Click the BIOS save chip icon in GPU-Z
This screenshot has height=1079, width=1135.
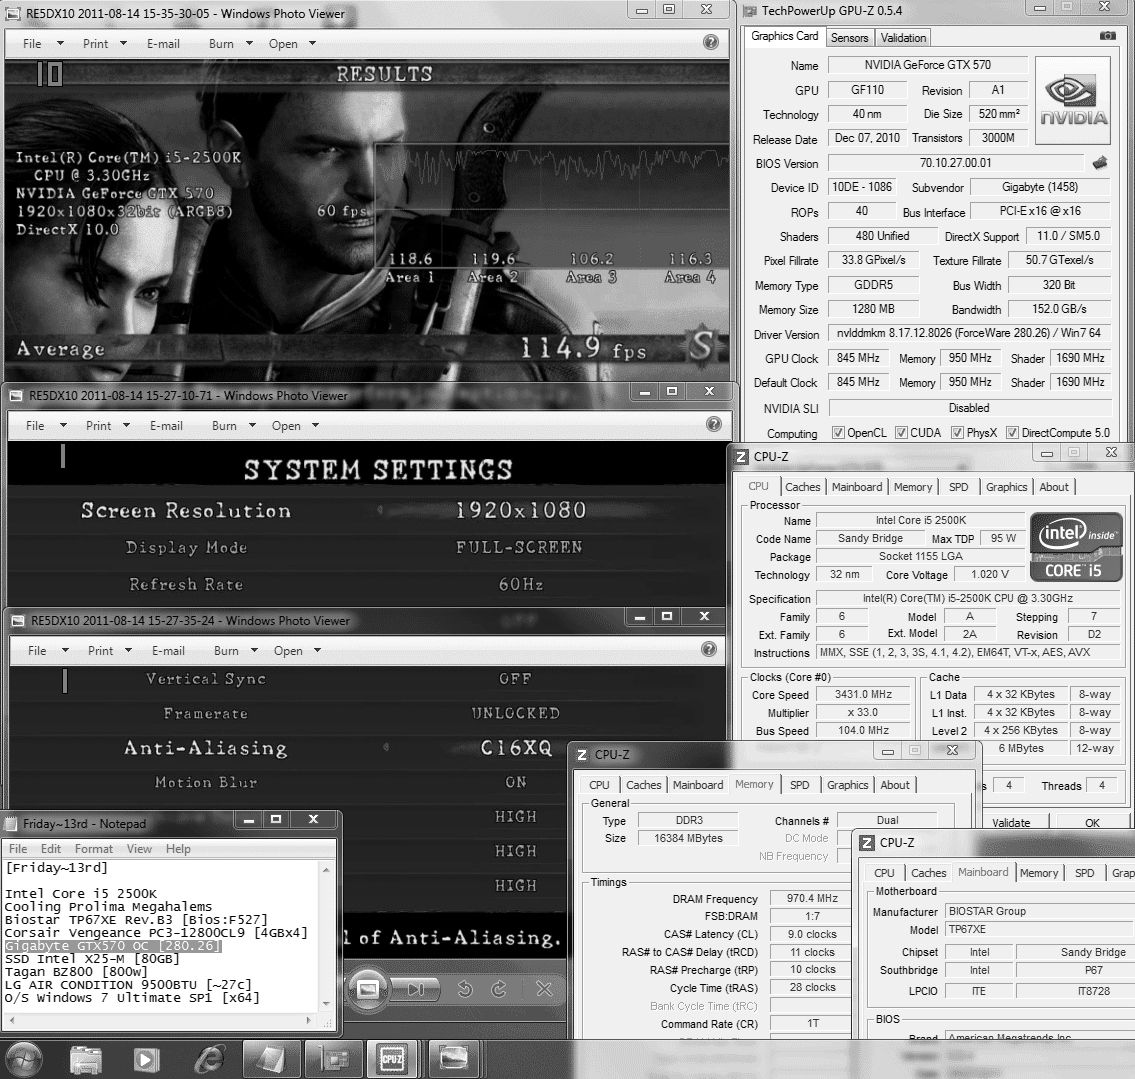pos(1100,163)
